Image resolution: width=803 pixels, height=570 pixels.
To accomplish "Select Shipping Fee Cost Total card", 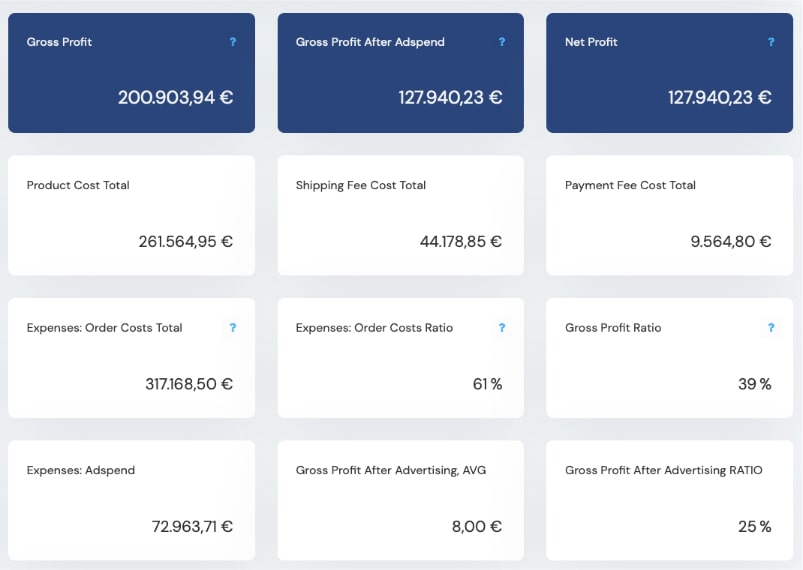I will (x=400, y=216).
